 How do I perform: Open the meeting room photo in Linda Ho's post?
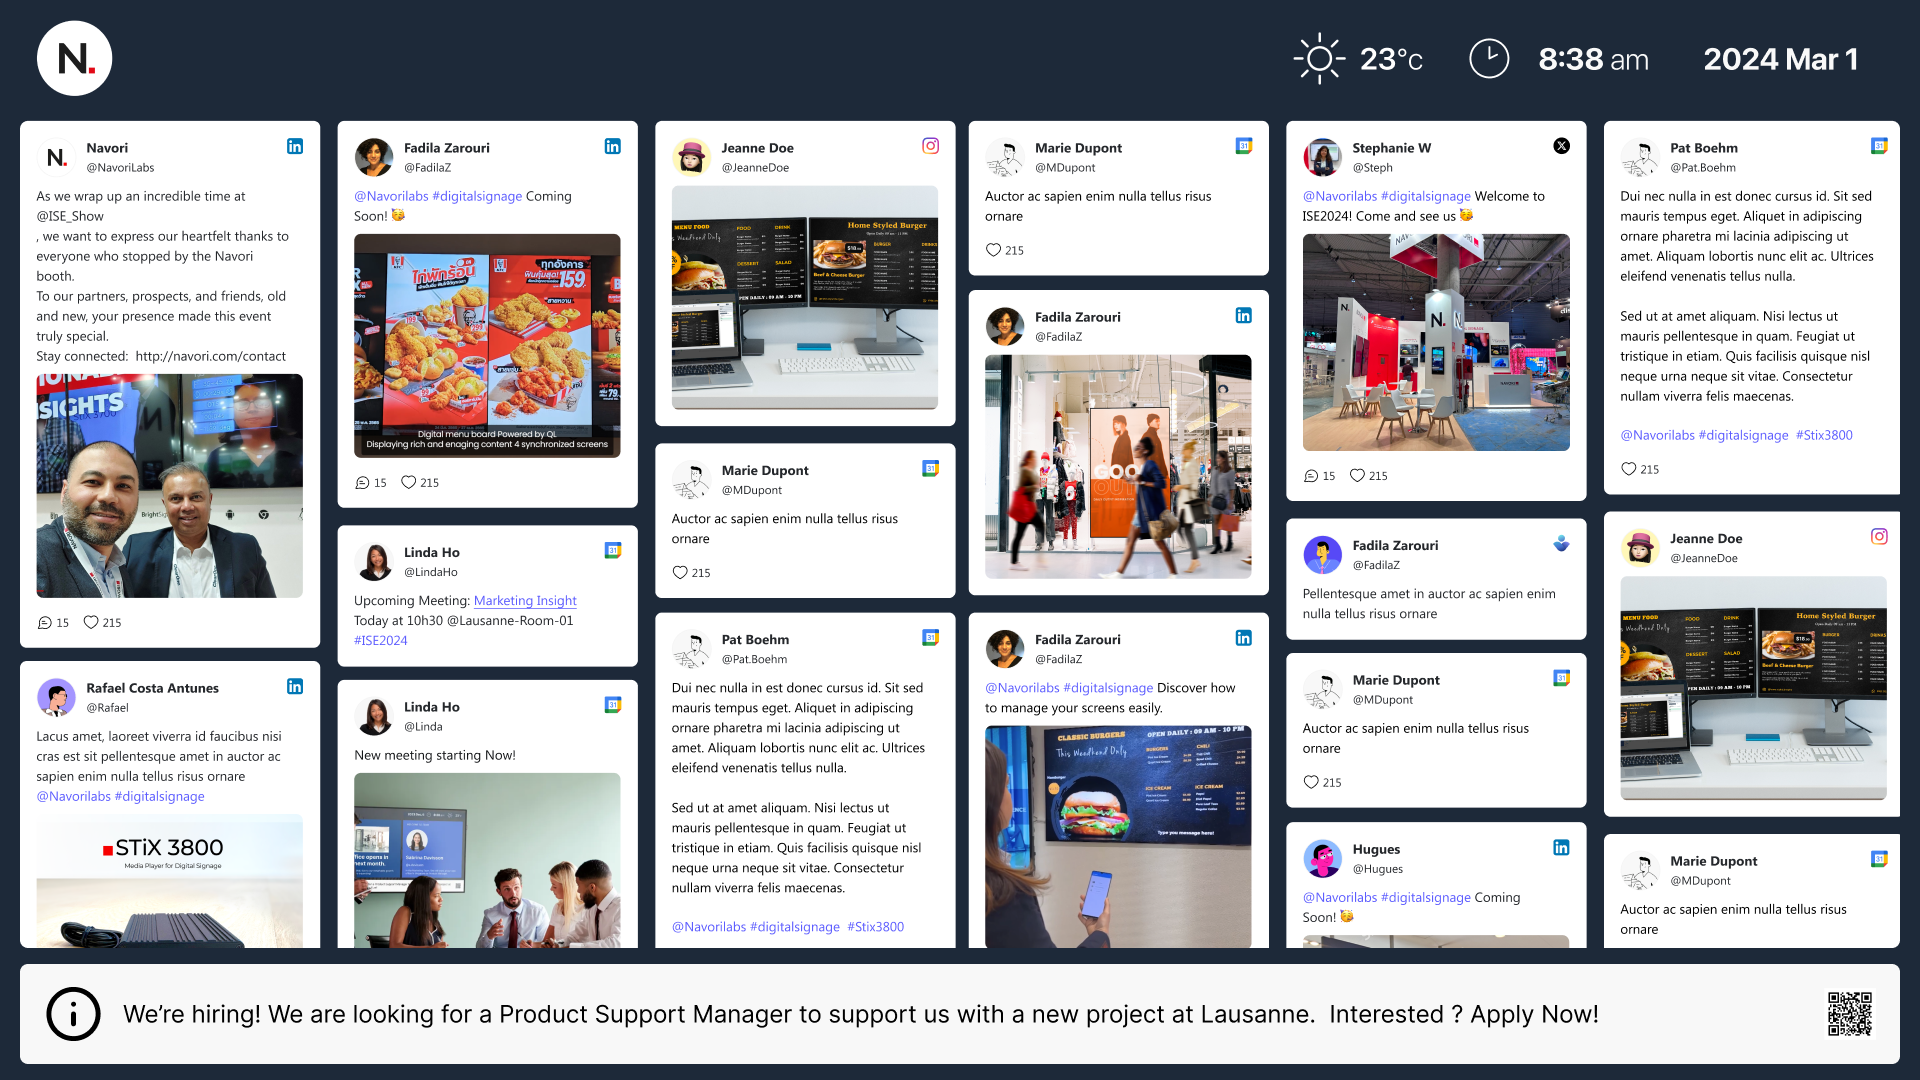pos(487,860)
